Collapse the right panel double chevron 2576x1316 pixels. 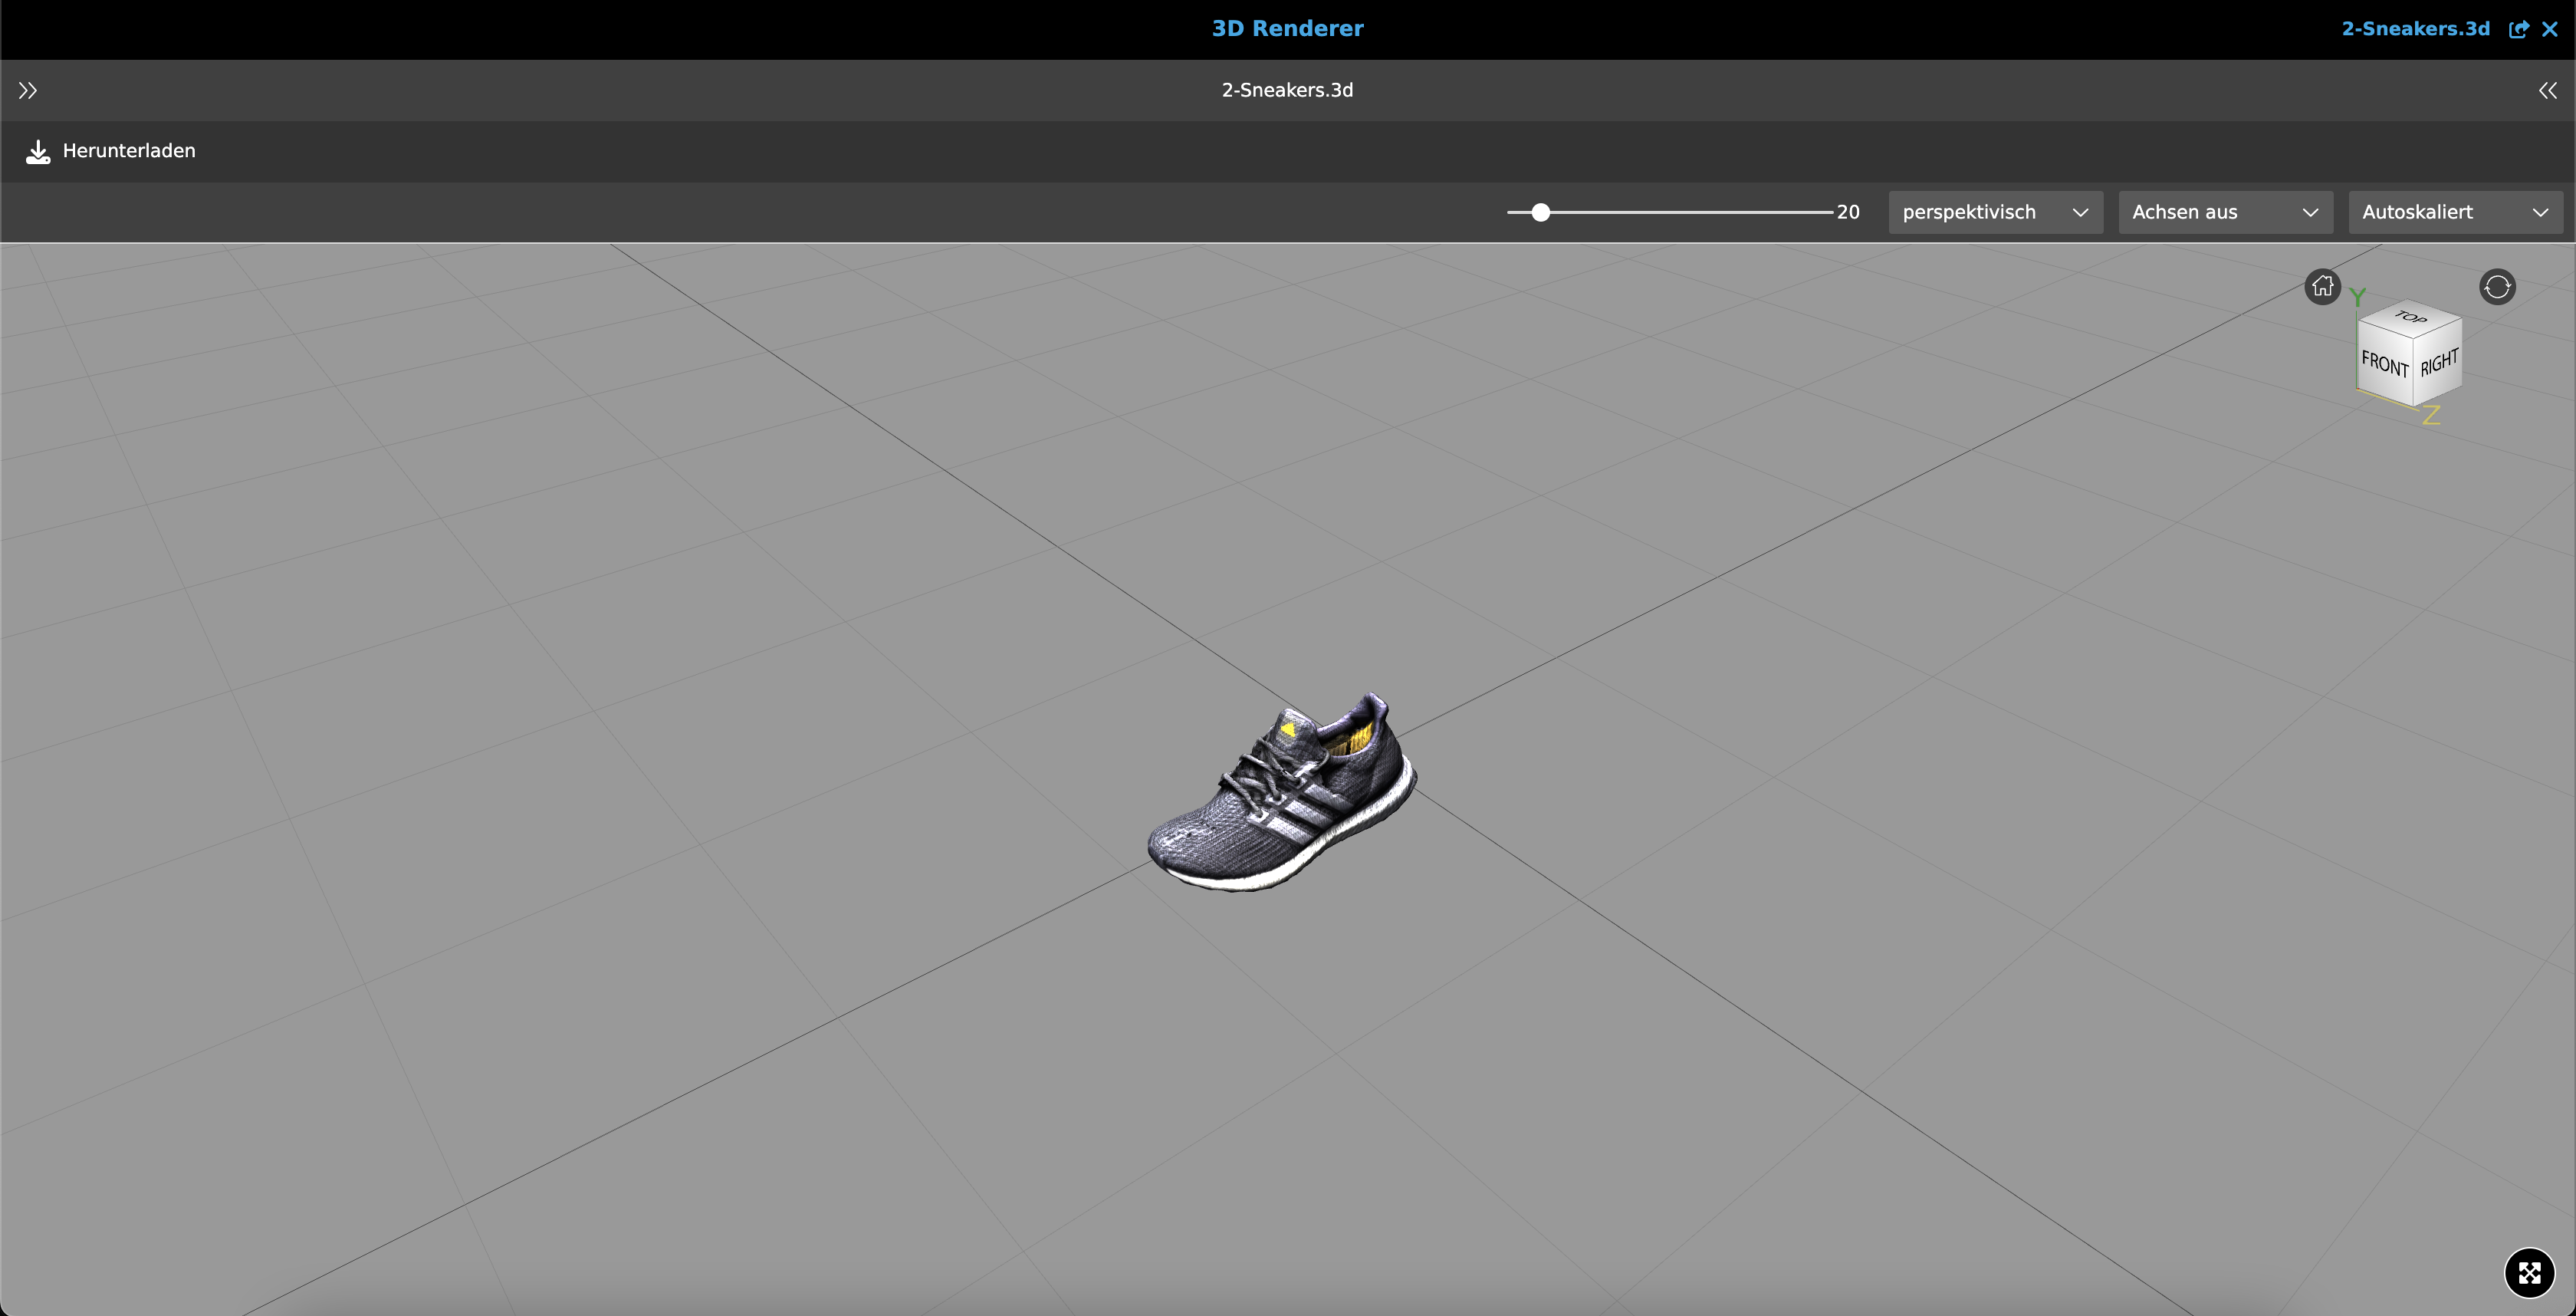coord(2547,91)
